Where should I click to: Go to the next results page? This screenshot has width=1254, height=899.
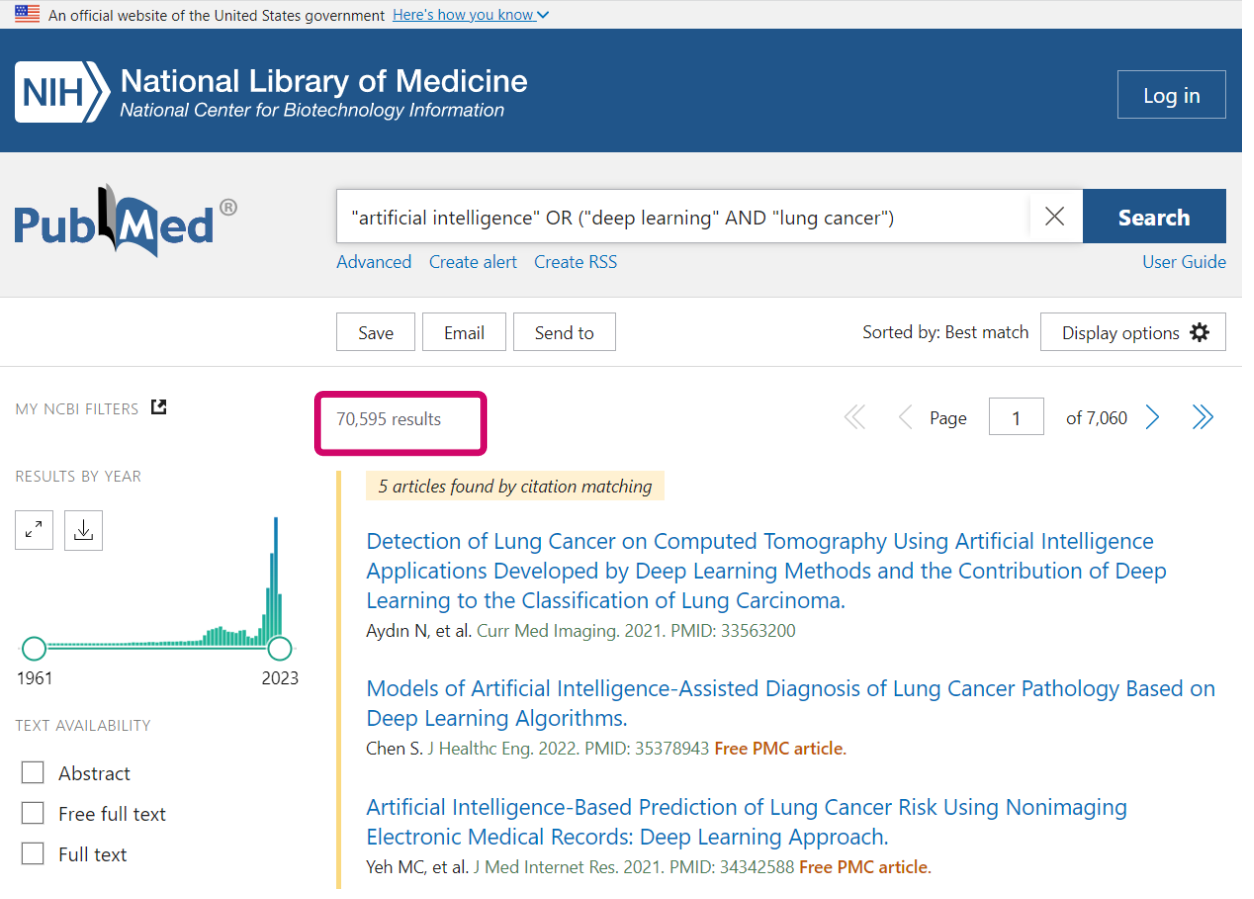click(x=1152, y=416)
